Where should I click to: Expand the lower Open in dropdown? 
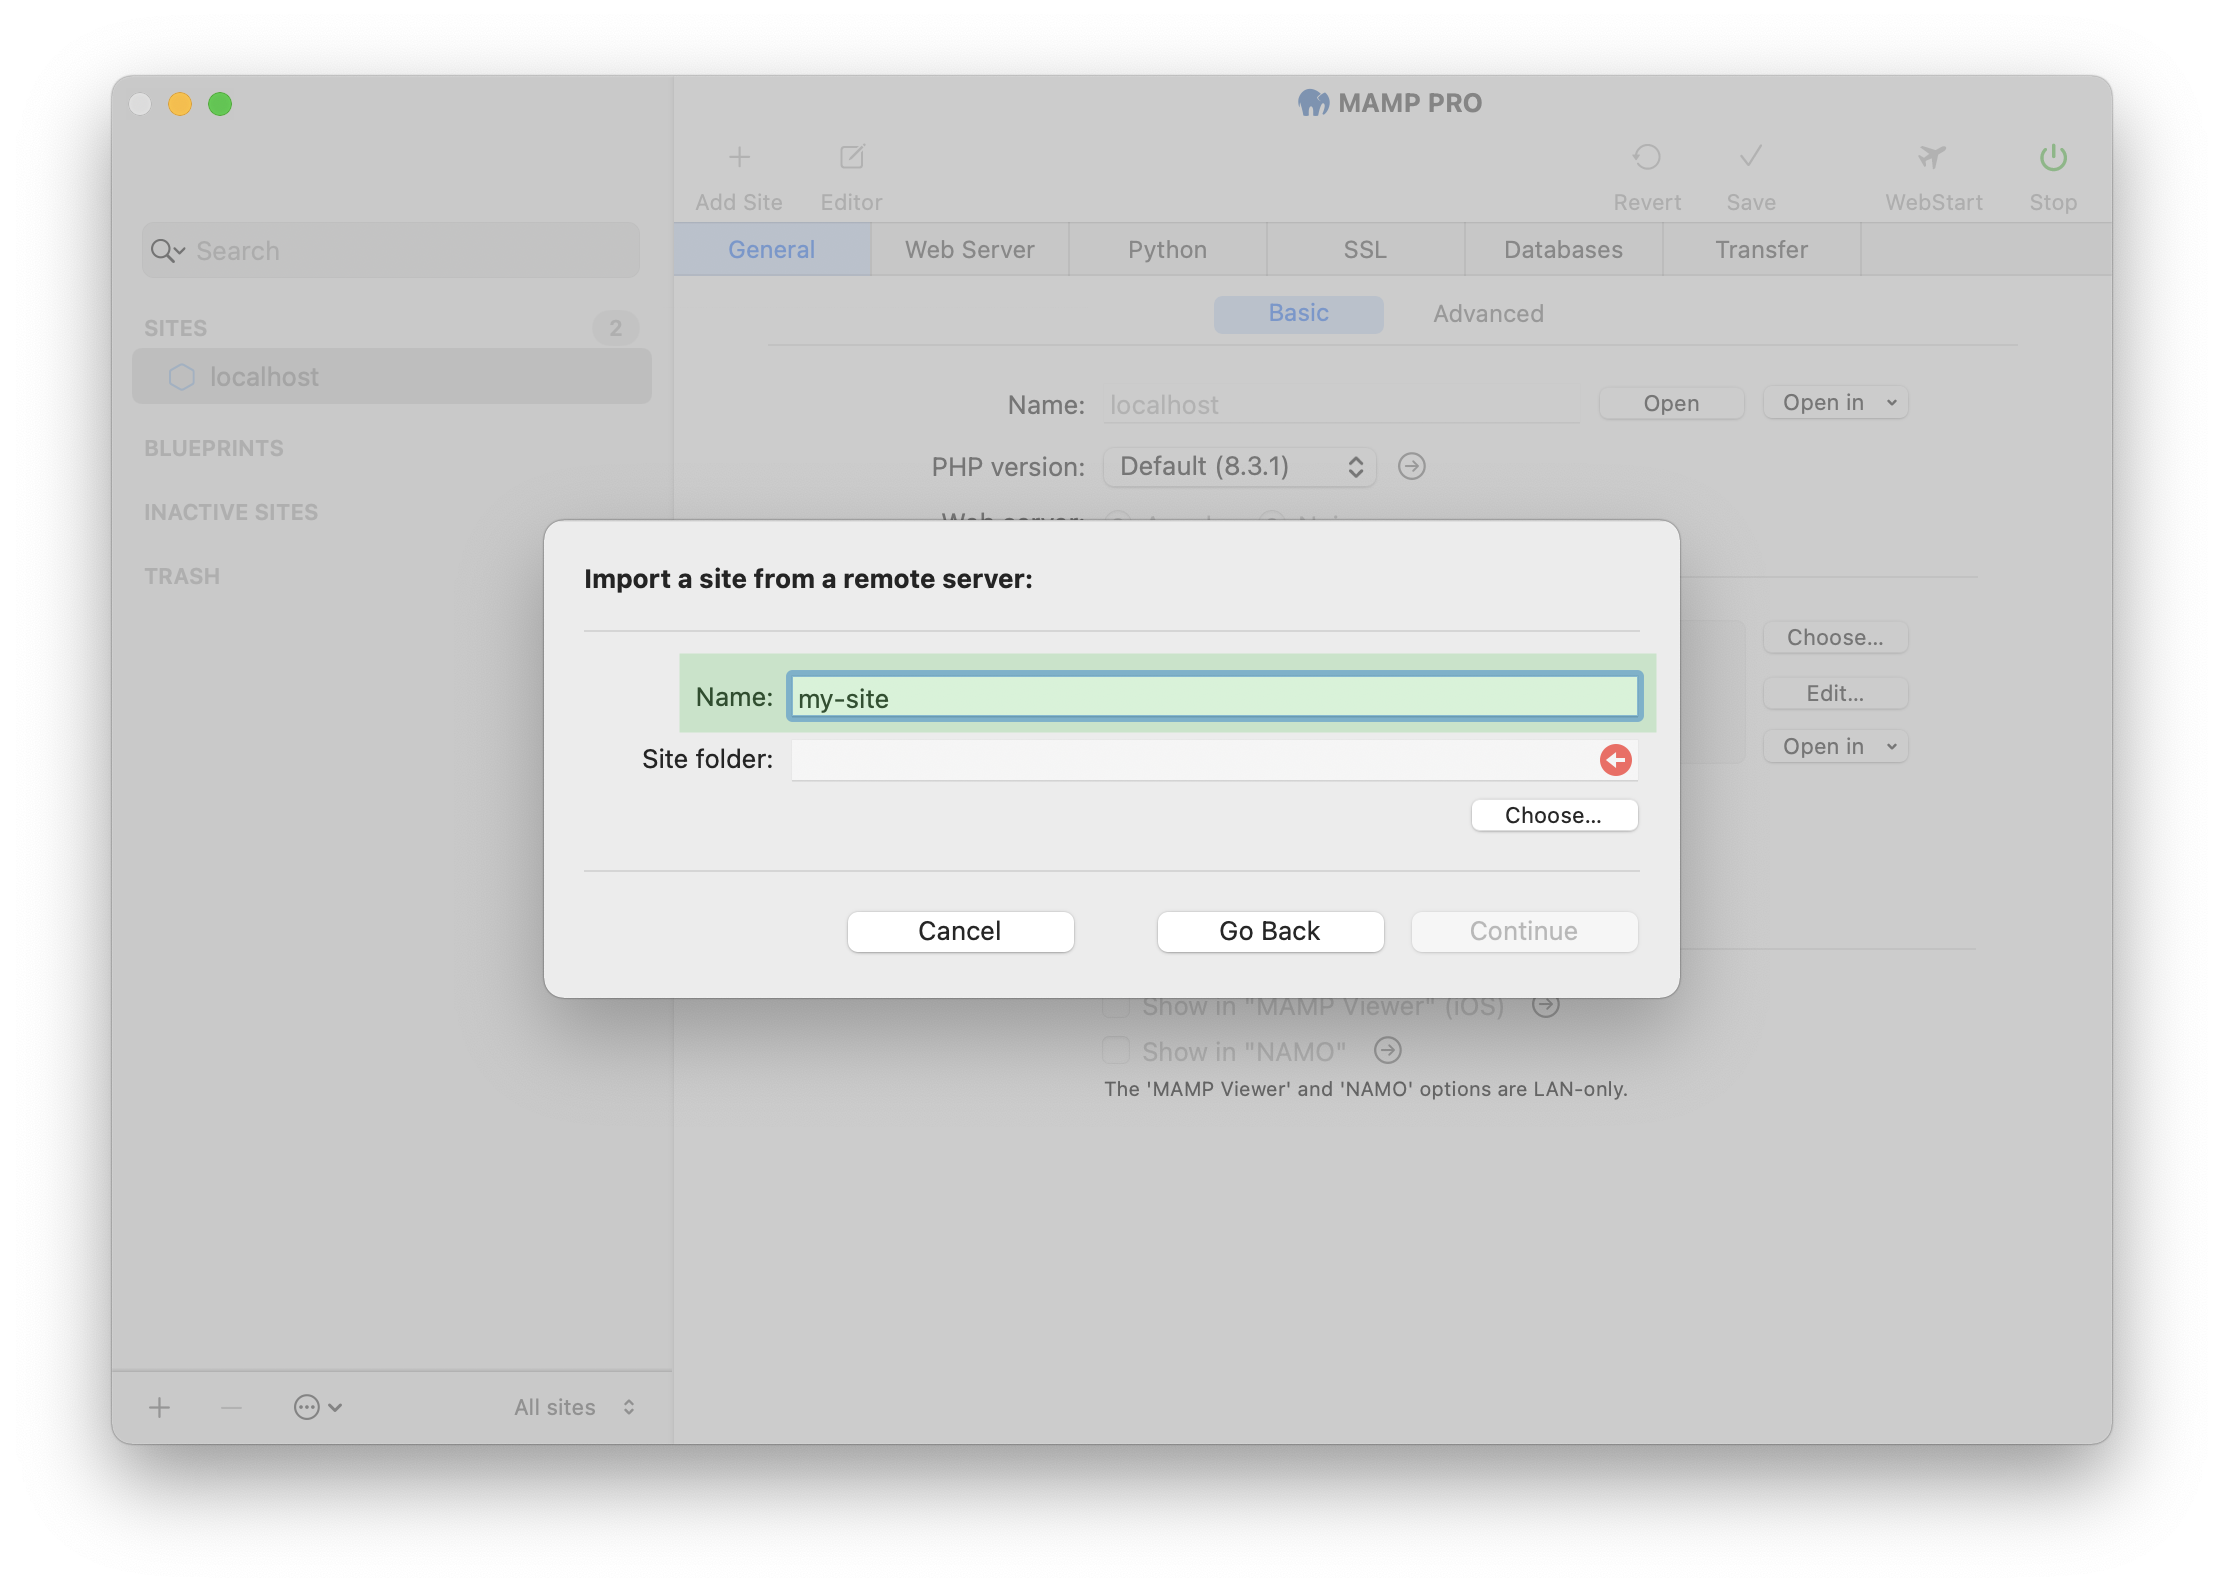(1835, 747)
